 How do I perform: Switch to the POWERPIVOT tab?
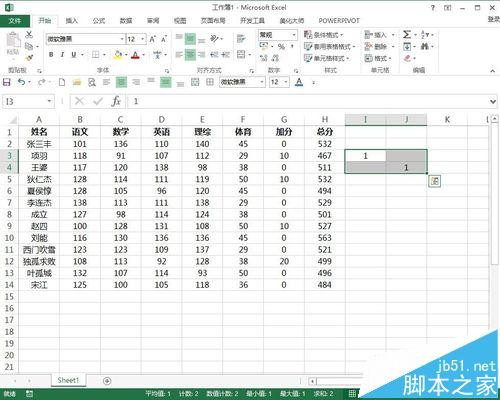(x=339, y=21)
